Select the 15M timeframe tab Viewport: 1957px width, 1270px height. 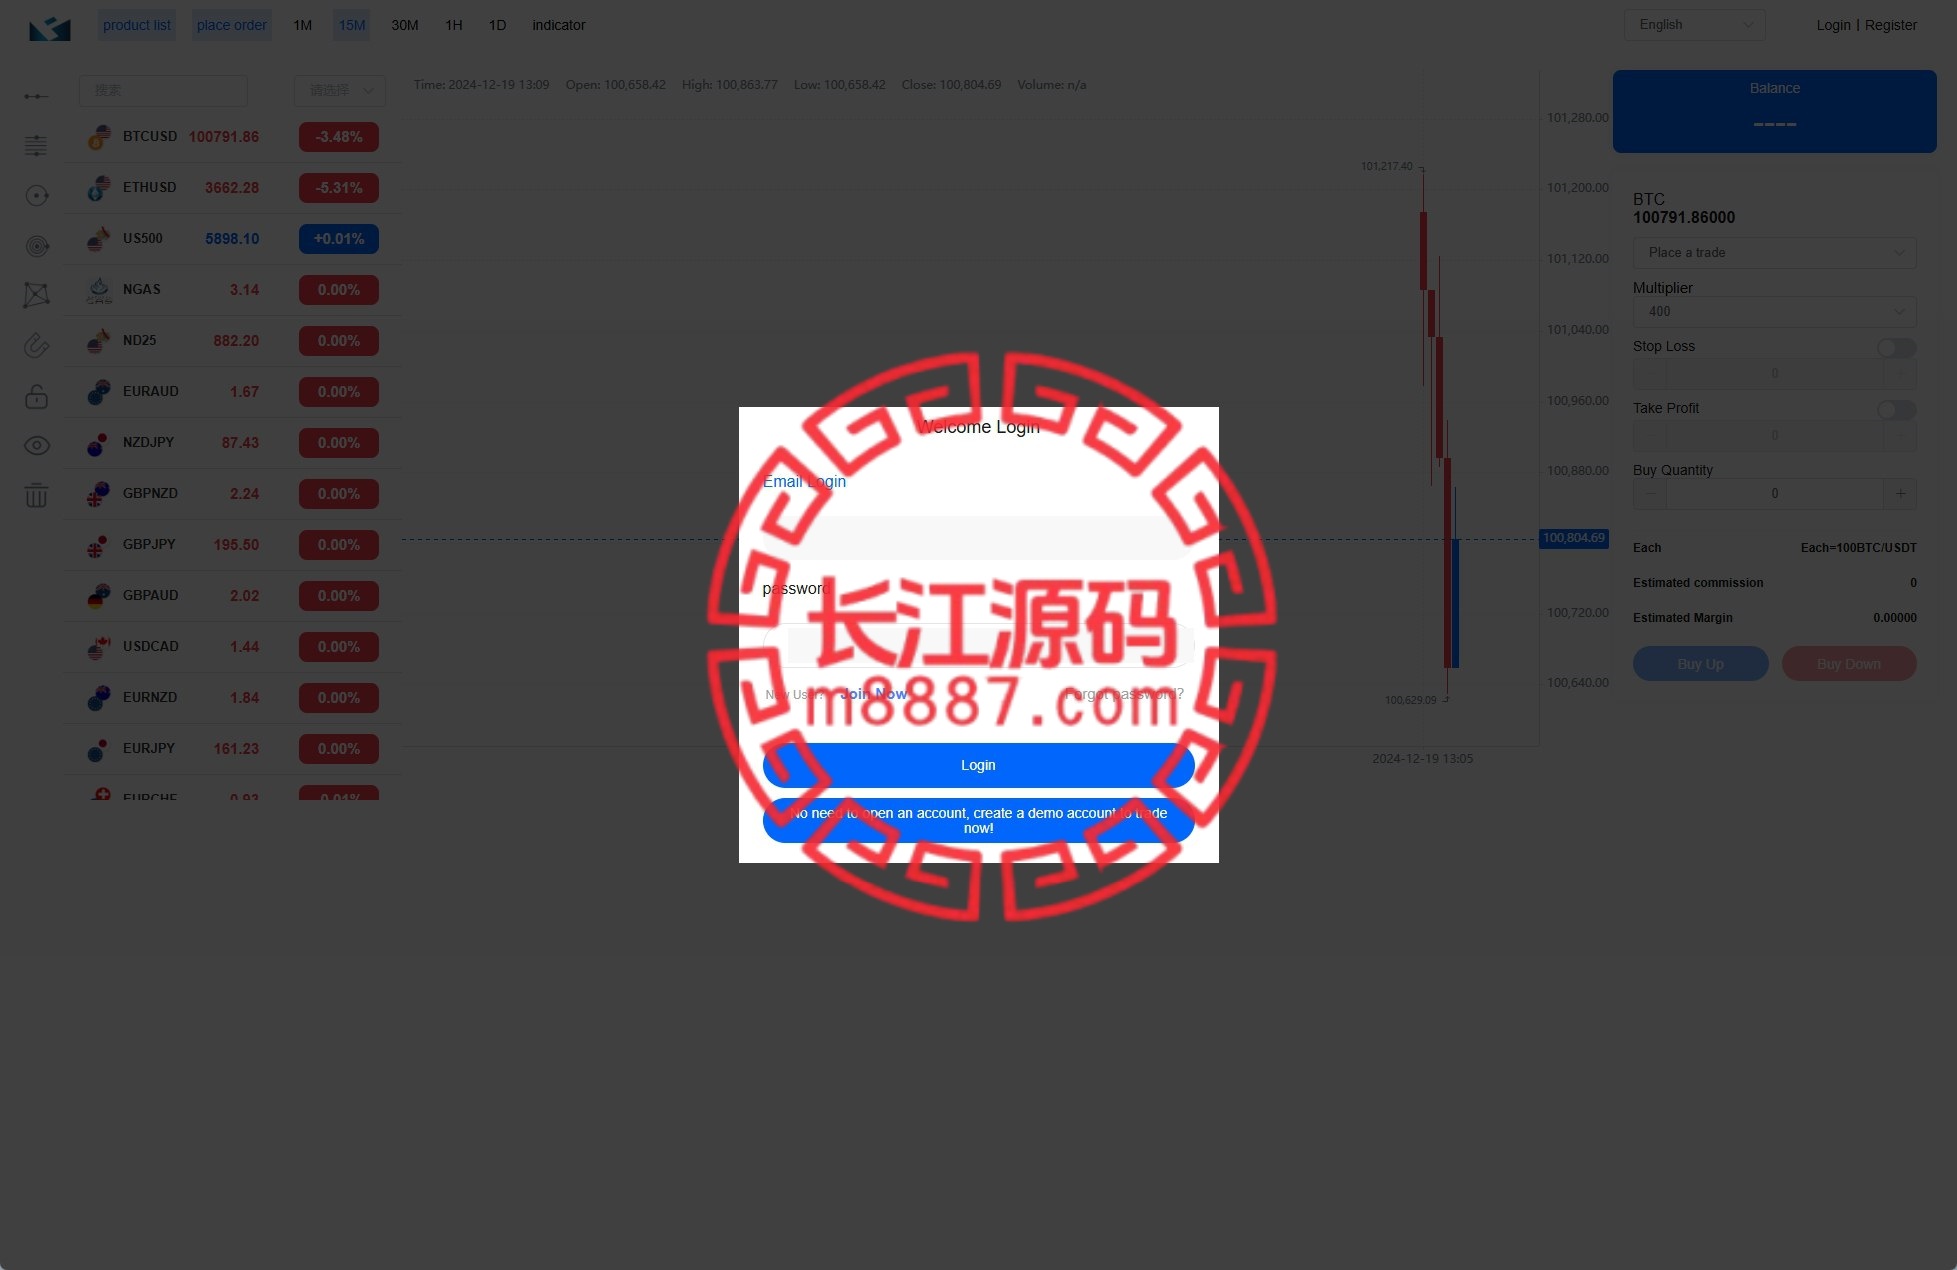(x=352, y=24)
